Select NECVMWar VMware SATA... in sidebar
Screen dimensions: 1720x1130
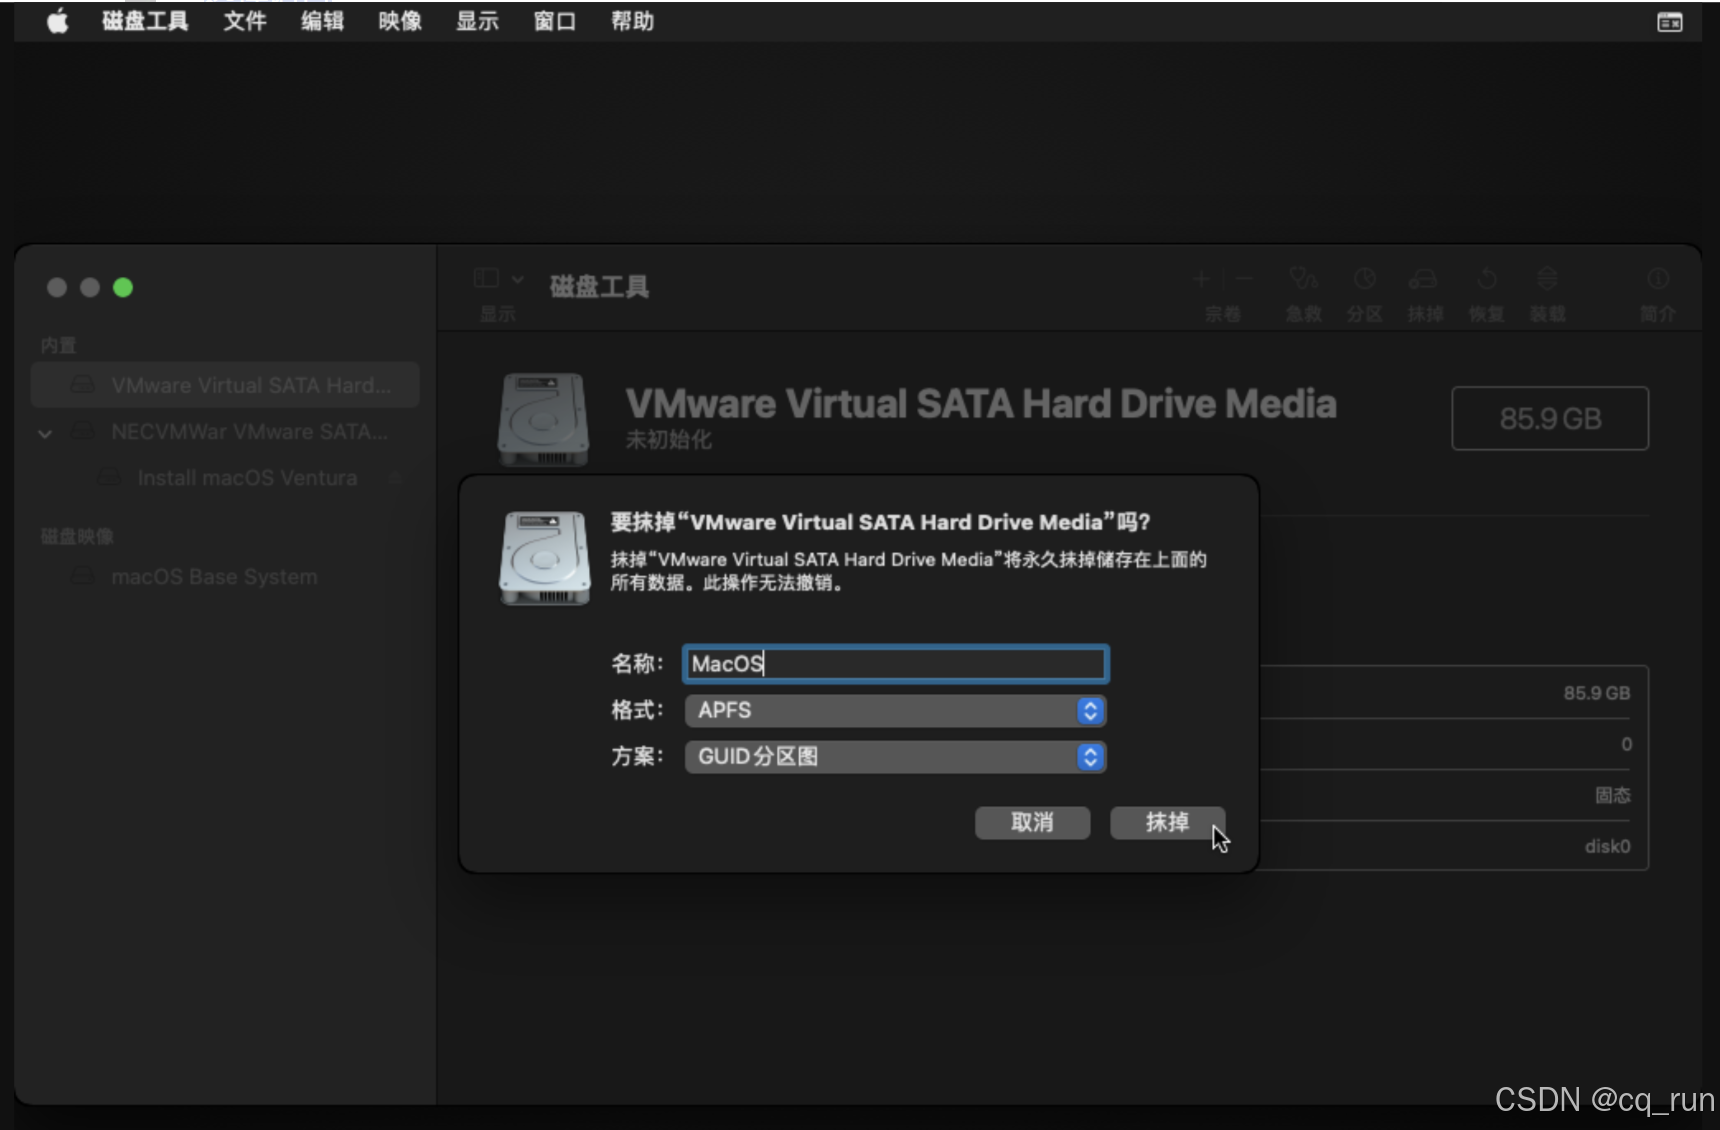coord(225,432)
